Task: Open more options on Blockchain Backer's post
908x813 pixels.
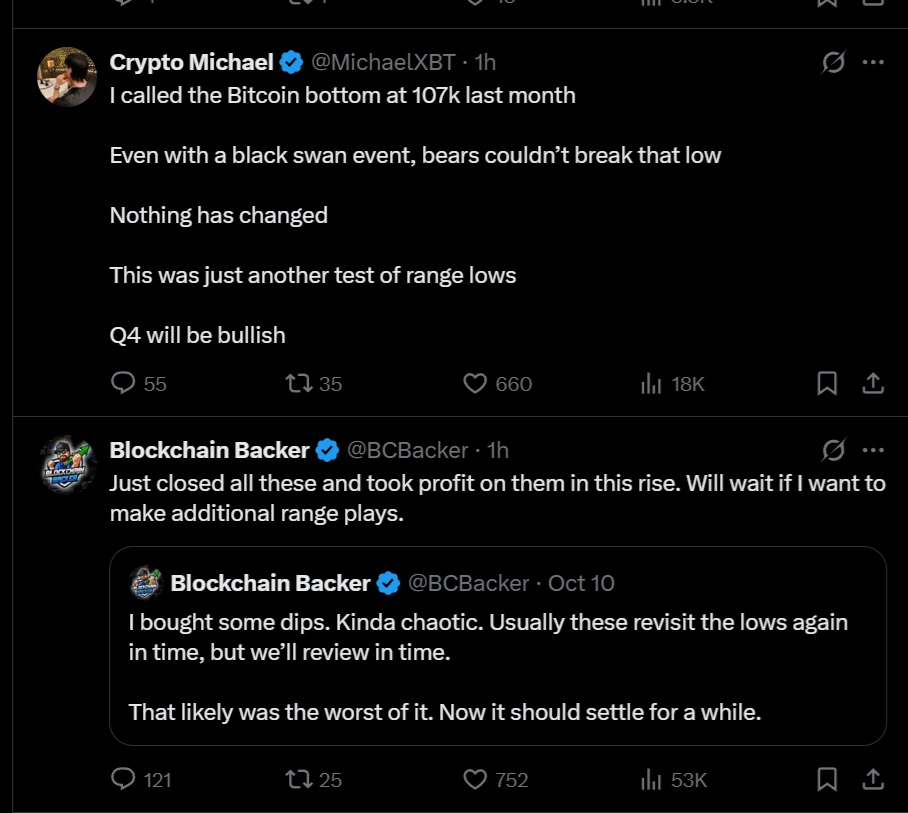Action: (873, 450)
